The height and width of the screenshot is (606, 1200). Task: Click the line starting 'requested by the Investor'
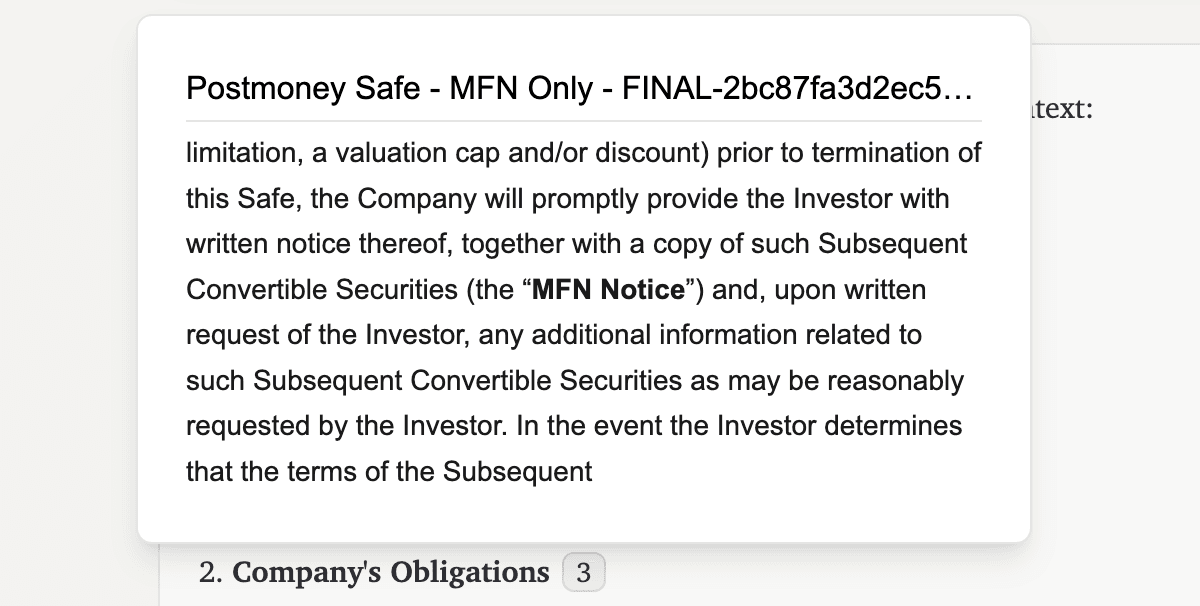pyautogui.click(x=574, y=426)
